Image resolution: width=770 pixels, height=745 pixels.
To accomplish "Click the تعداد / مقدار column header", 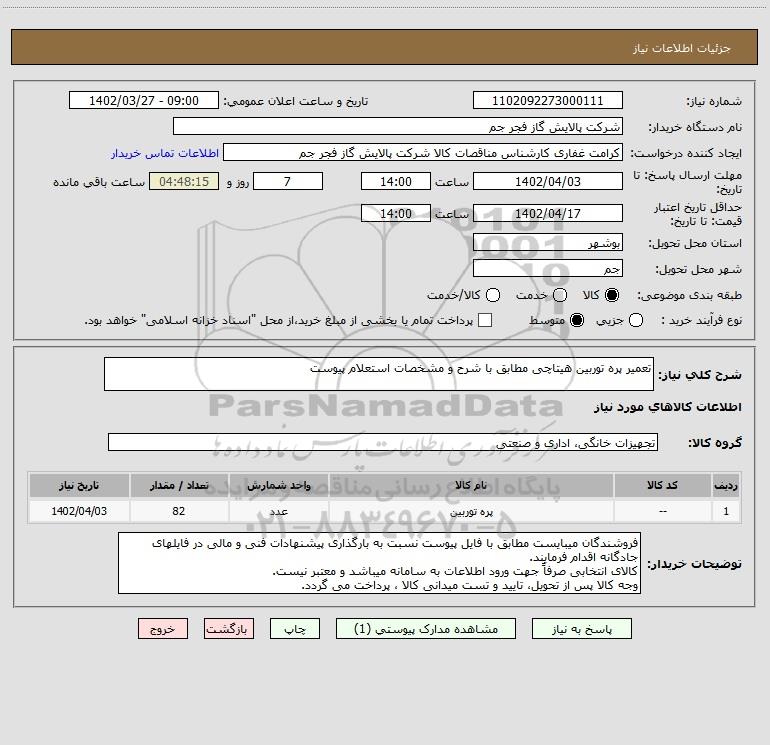I will click(x=179, y=486).
